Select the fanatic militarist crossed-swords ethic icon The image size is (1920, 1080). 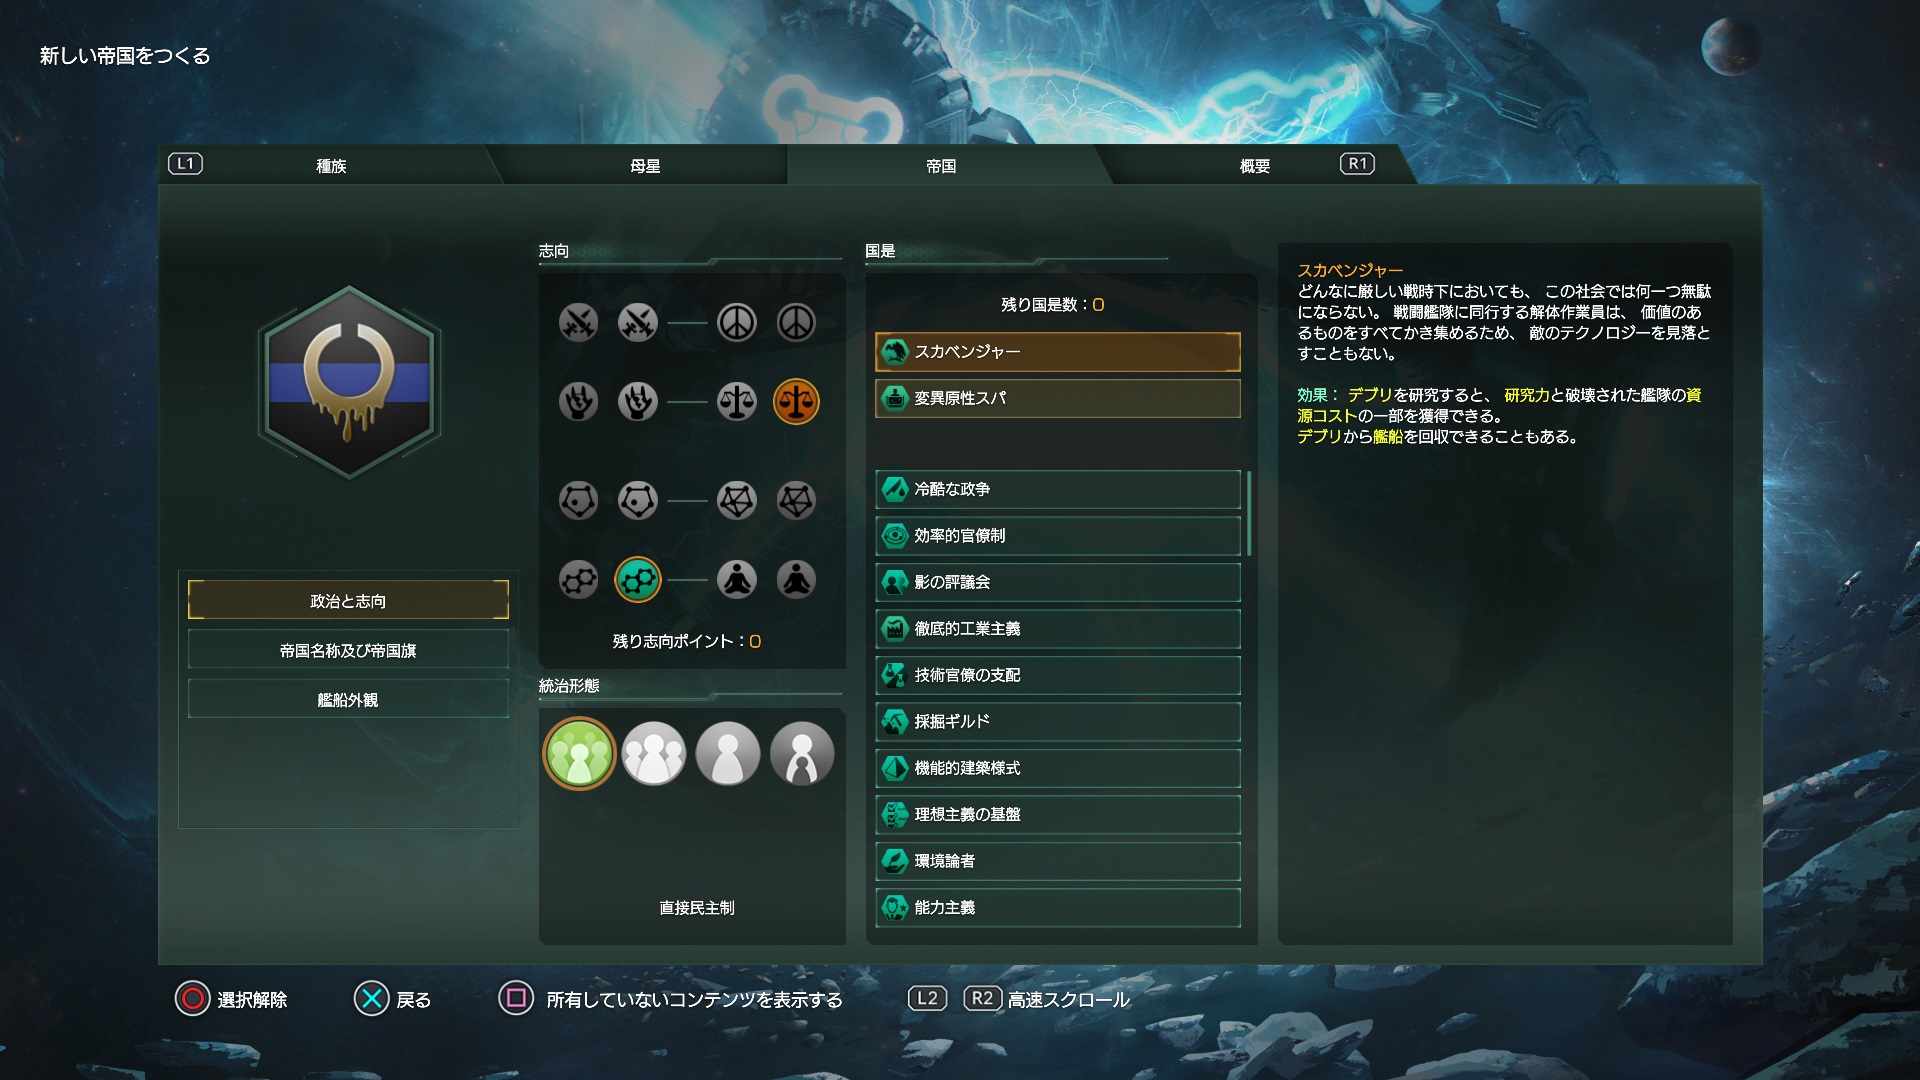(578, 323)
